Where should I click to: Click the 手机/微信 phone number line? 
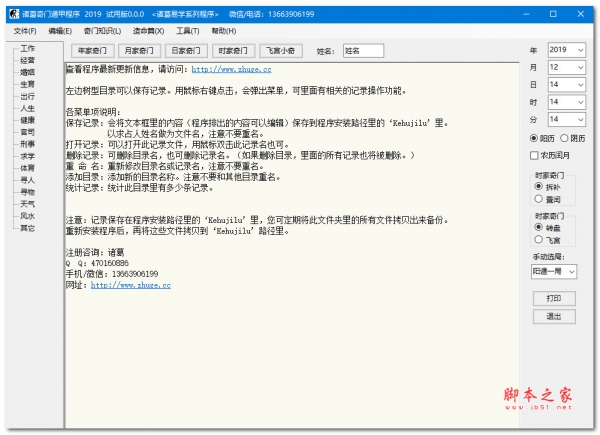pos(112,274)
